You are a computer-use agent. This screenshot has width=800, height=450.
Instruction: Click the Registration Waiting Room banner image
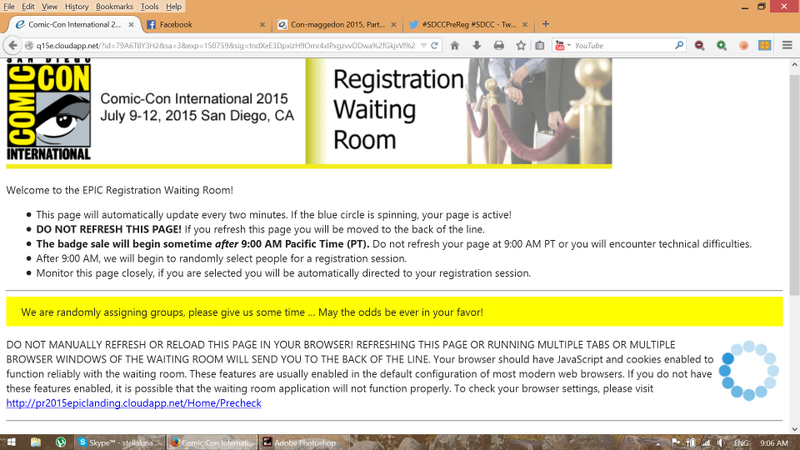tap(459, 111)
